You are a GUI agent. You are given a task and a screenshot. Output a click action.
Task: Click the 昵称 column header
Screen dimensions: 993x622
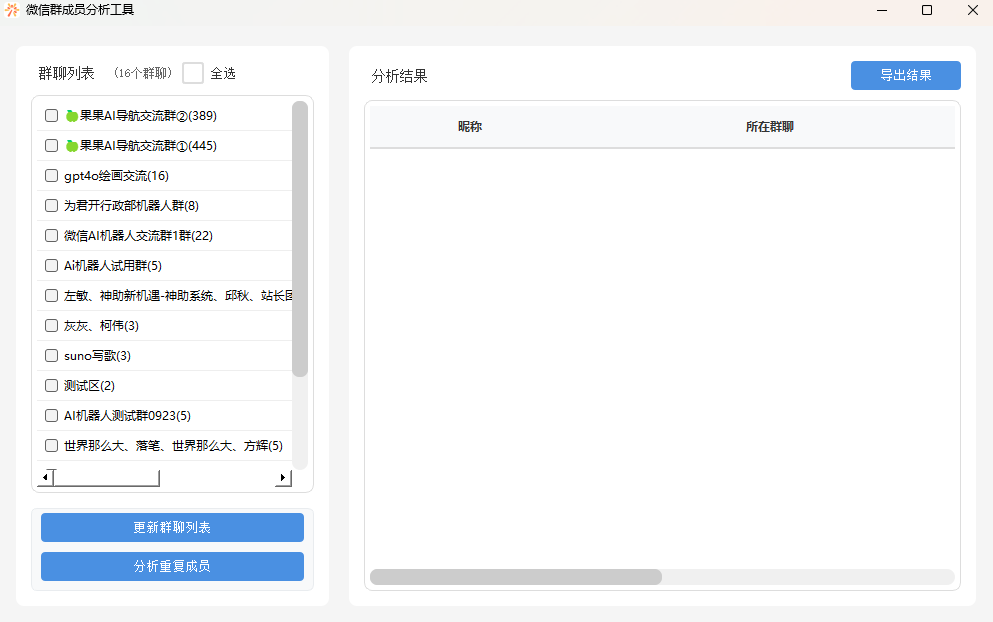coord(470,127)
